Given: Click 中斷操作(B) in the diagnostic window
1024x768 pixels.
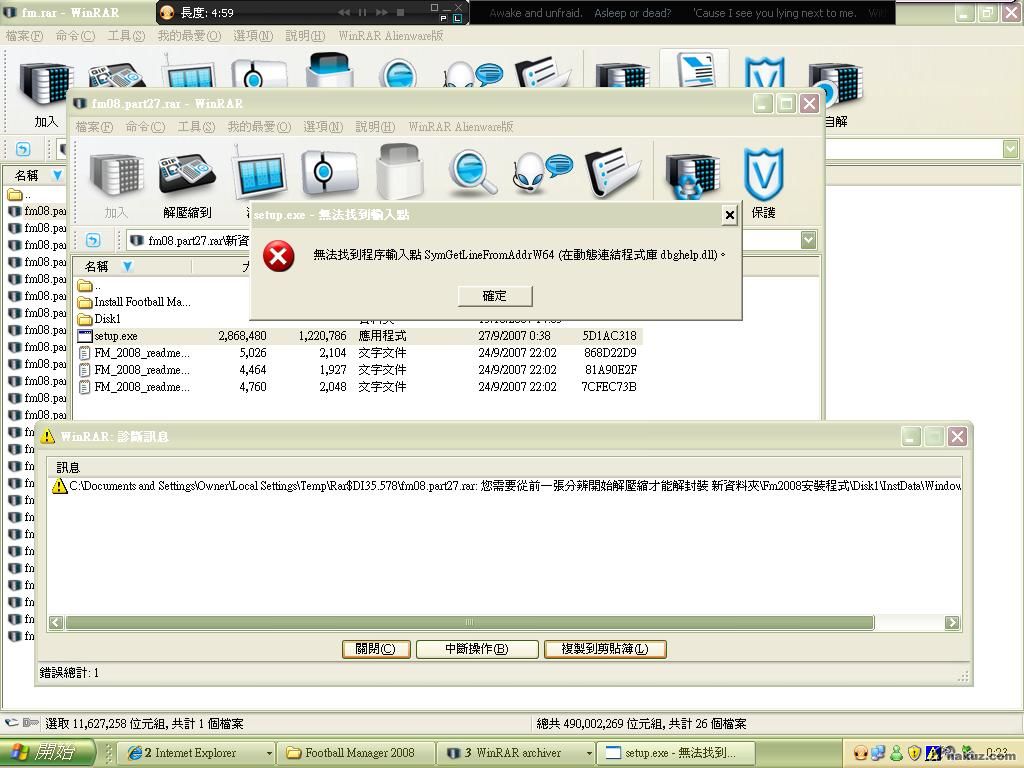Looking at the screenshot, I should (477, 648).
